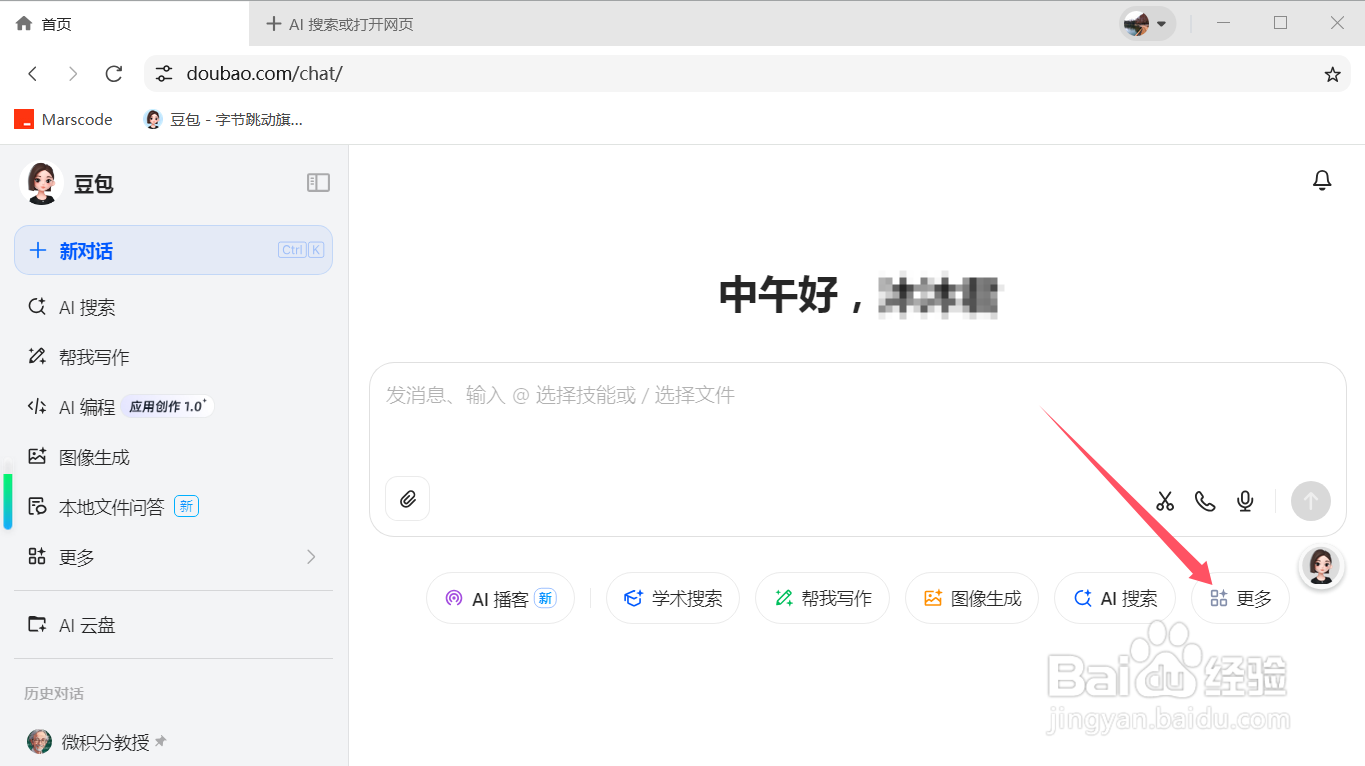
Task: Click the 应用创作 1.0 badge
Action: tap(167, 406)
